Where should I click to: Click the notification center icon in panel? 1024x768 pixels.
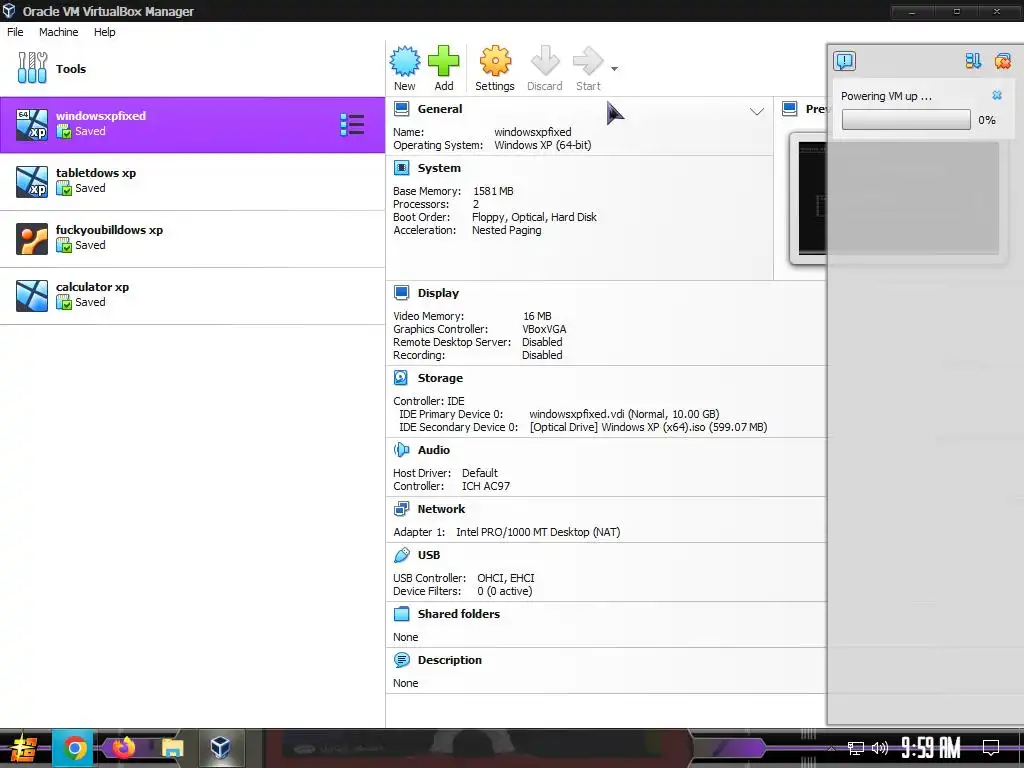pyautogui.click(x=844, y=61)
